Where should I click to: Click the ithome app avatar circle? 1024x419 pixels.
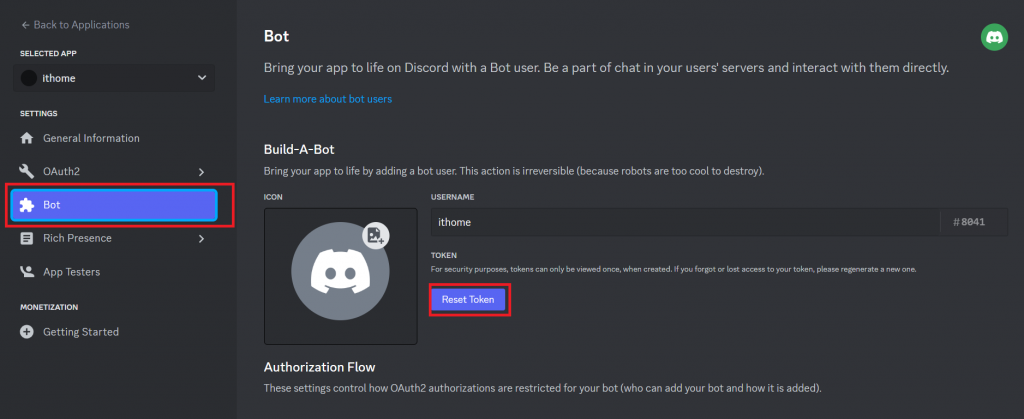point(29,78)
